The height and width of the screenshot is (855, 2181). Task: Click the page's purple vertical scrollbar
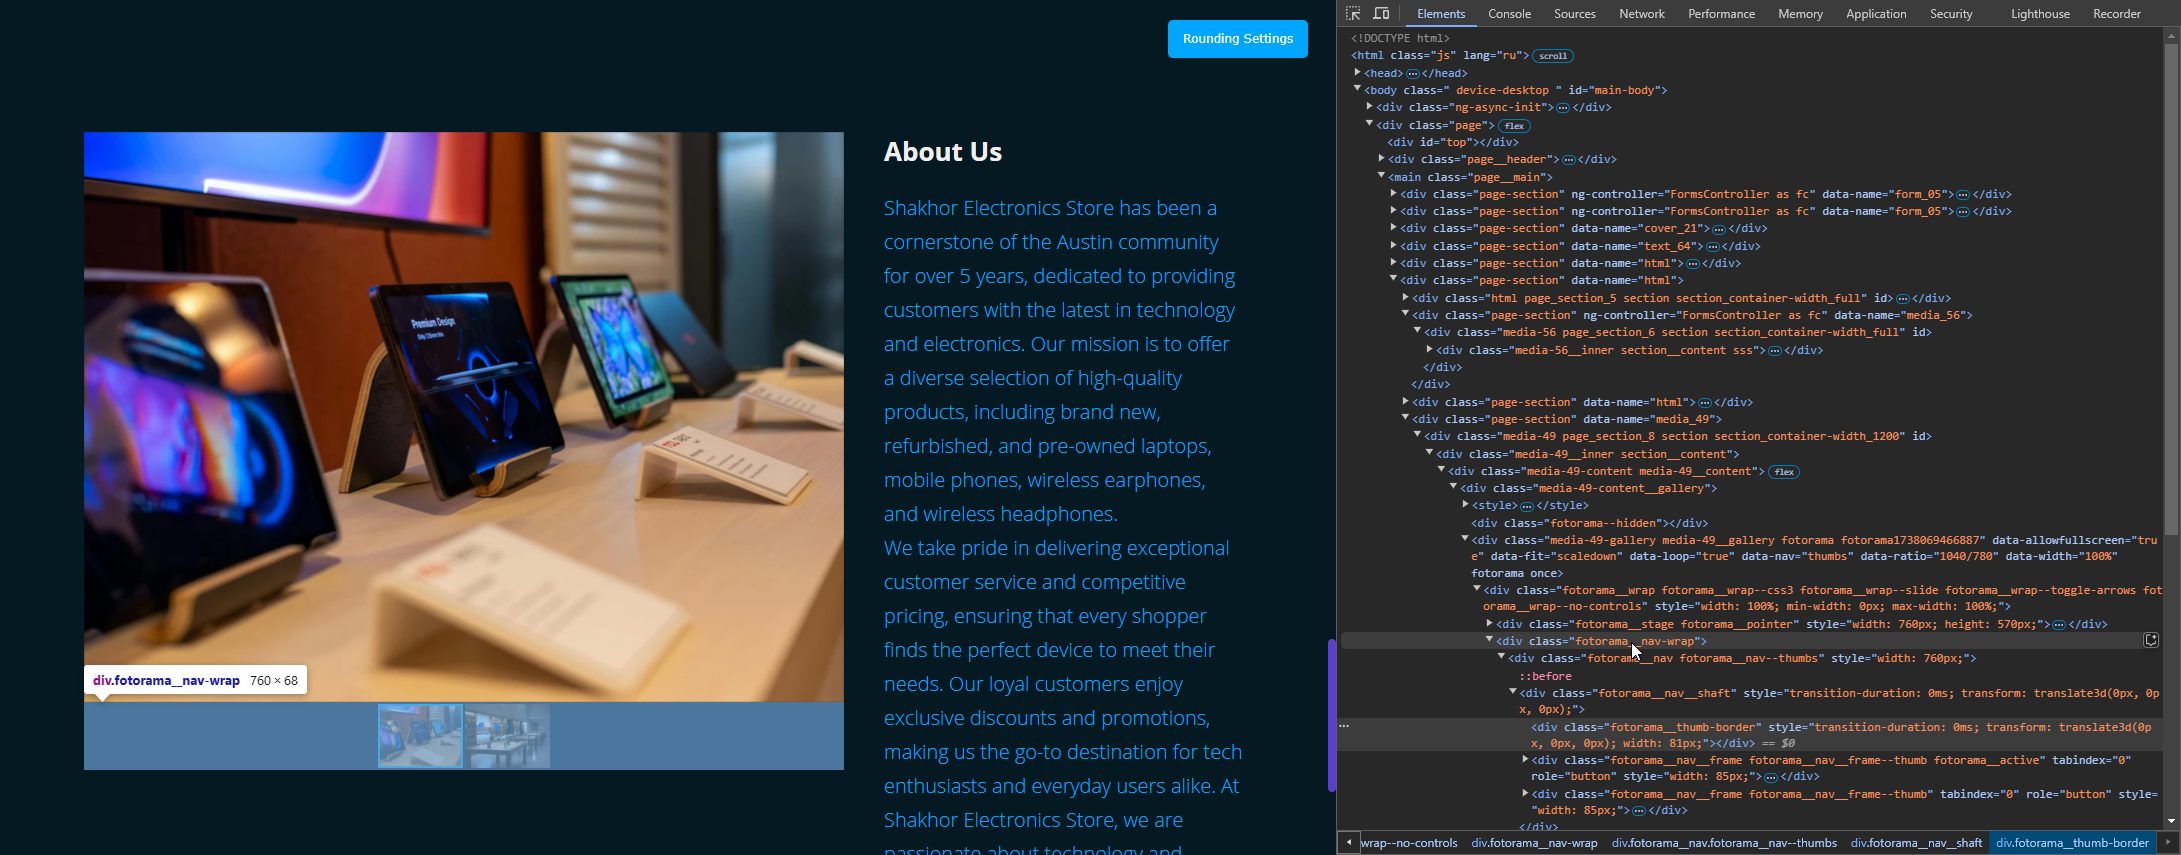click(x=1331, y=715)
